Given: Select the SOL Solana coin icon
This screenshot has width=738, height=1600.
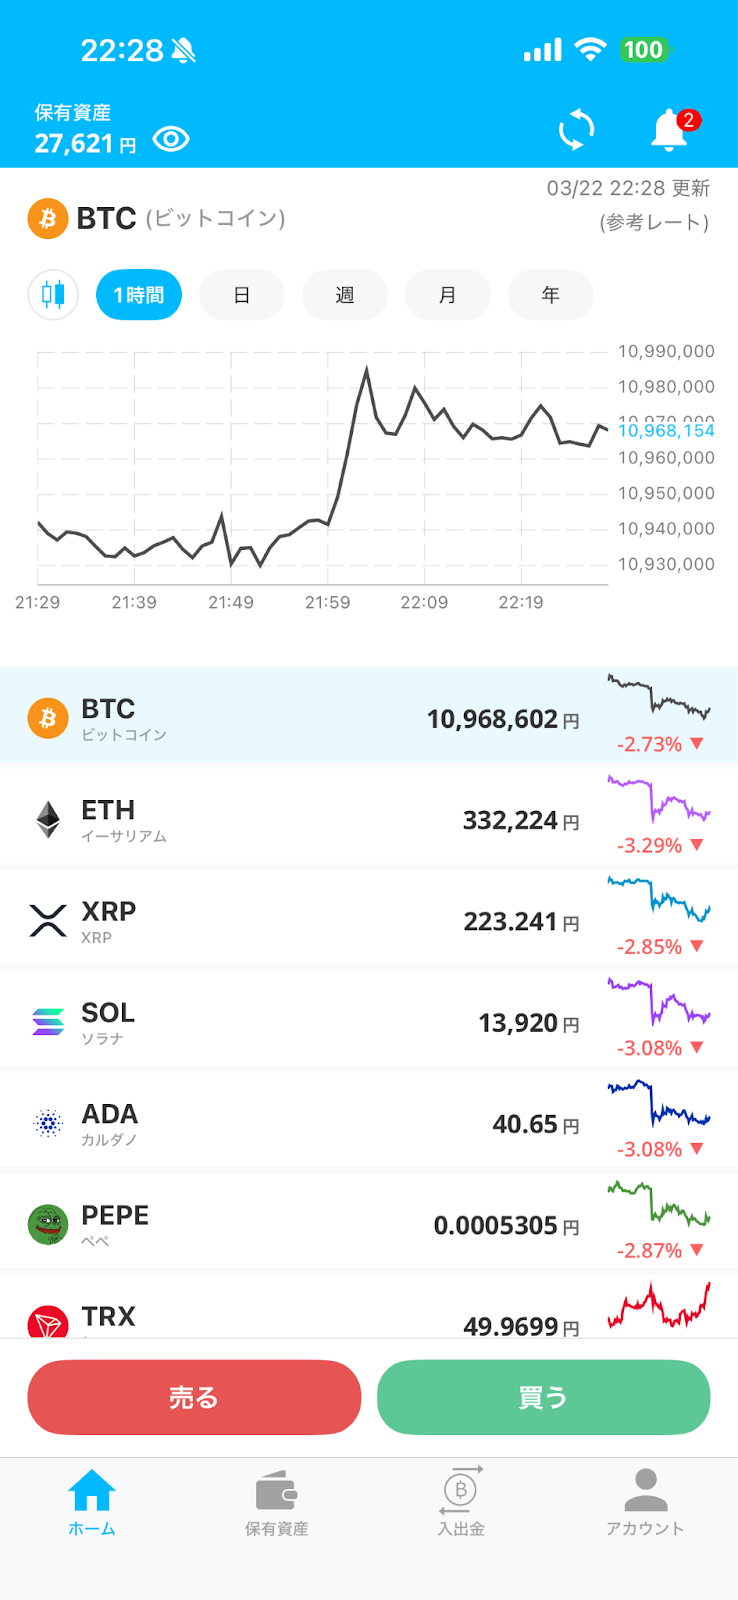Looking at the screenshot, I should pos(48,1021).
